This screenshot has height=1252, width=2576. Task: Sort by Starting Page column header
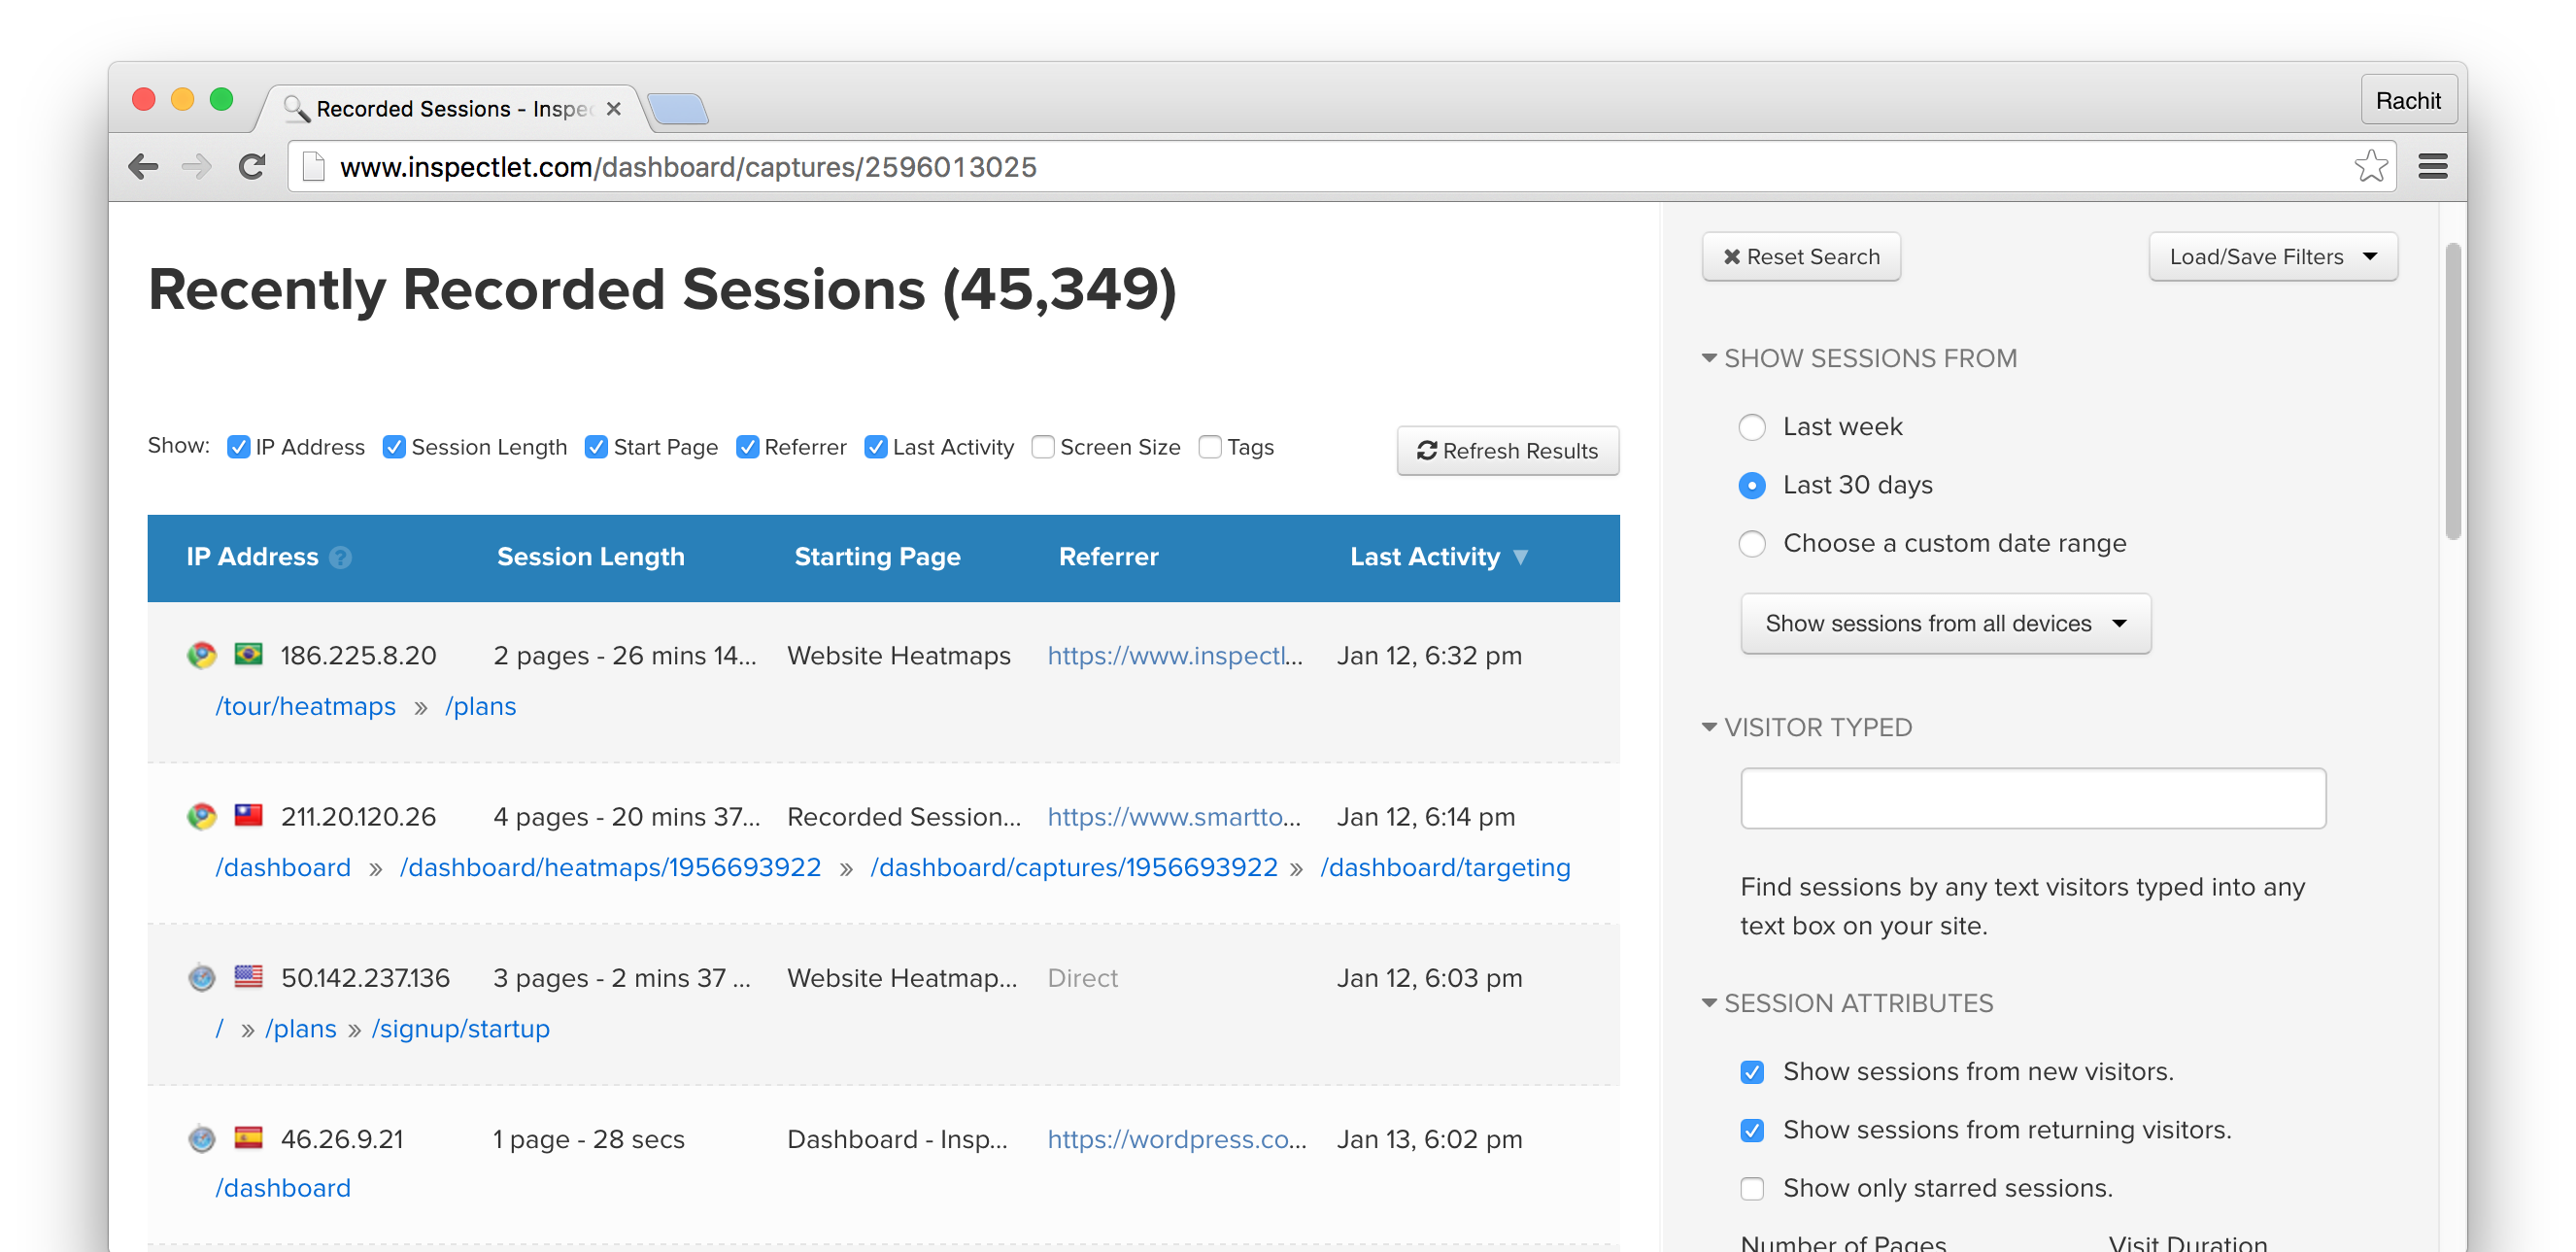click(x=877, y=557)
